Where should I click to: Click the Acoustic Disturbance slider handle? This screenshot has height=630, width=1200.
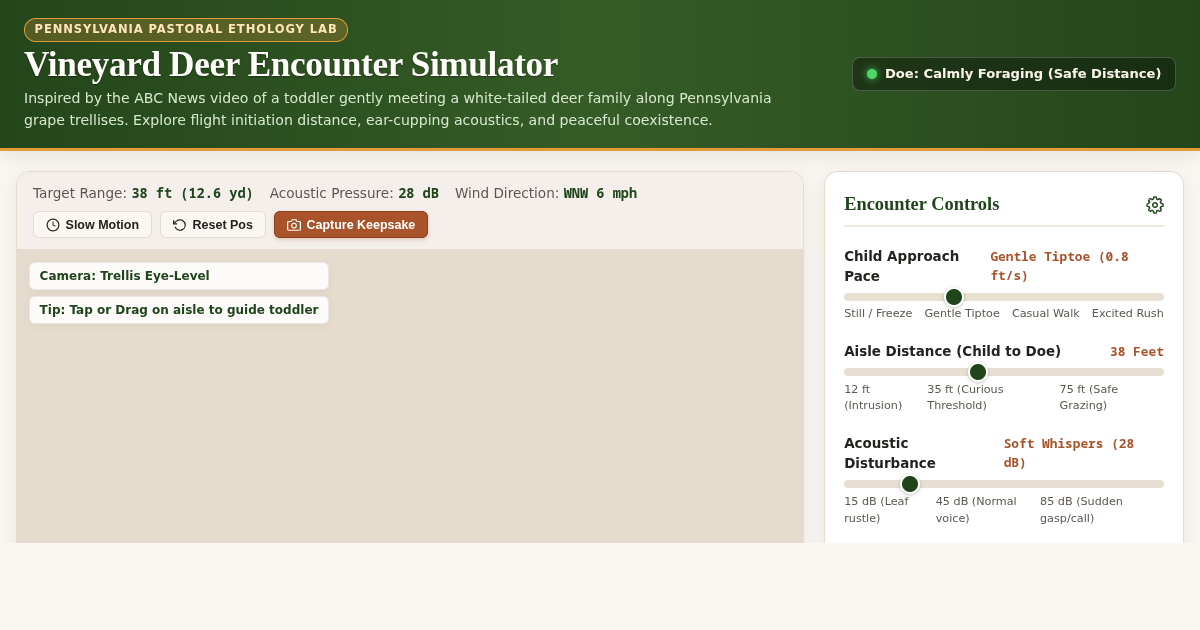pos(910,484)
